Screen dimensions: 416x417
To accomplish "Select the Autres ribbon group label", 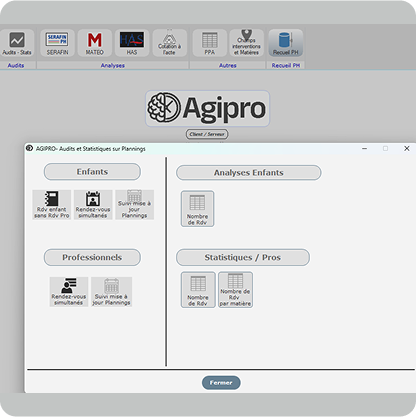I will (228, 65).
